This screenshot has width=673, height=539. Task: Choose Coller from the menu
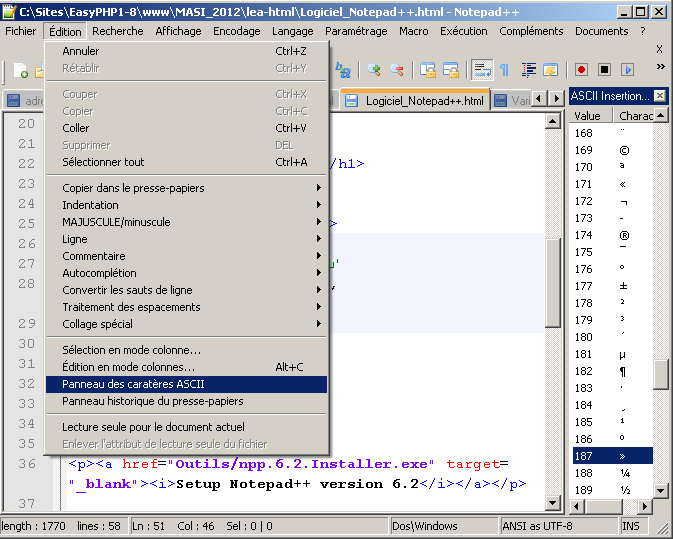[186, 128]
